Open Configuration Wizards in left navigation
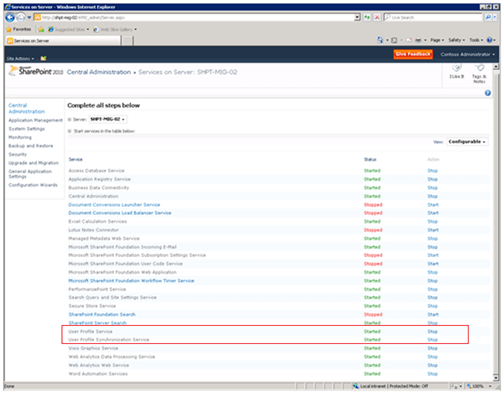Screen dimensions: 504x396 click(33, 185)
